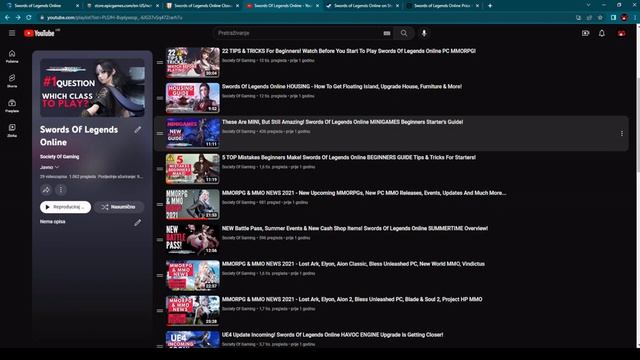Select the active YouTube Swords Of Legends tab

click(x=282, y=6)
